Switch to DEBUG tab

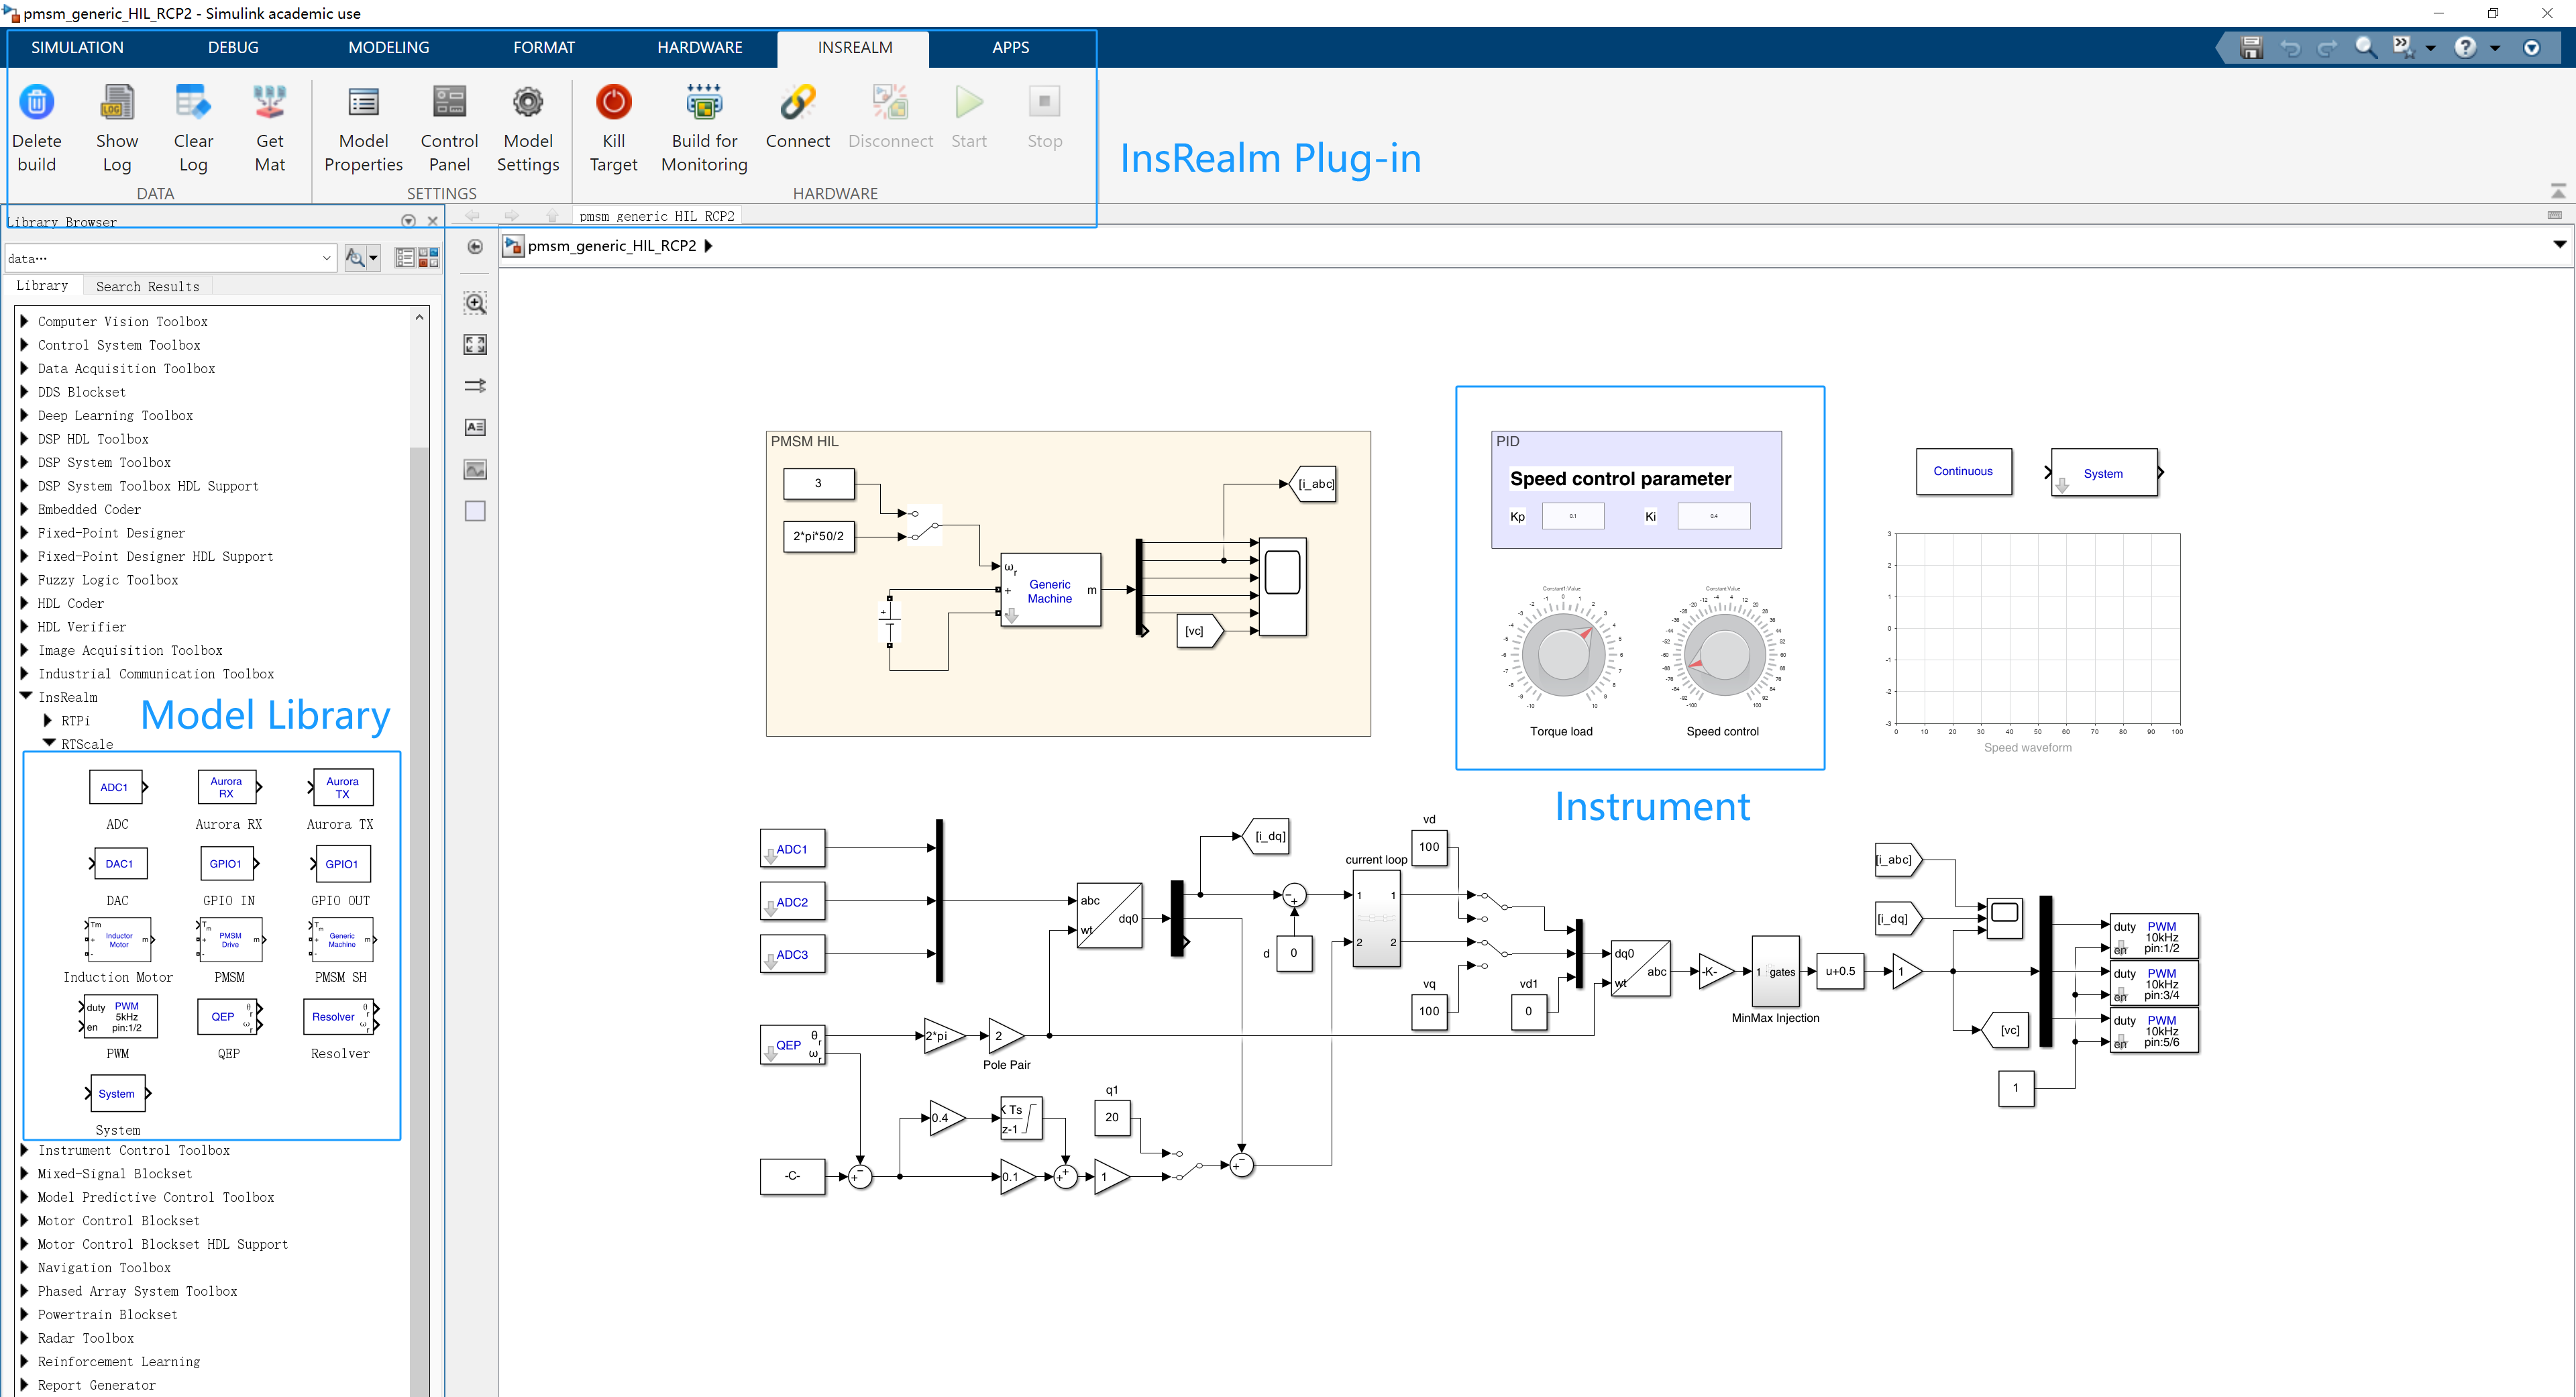[x=233, y=47]
